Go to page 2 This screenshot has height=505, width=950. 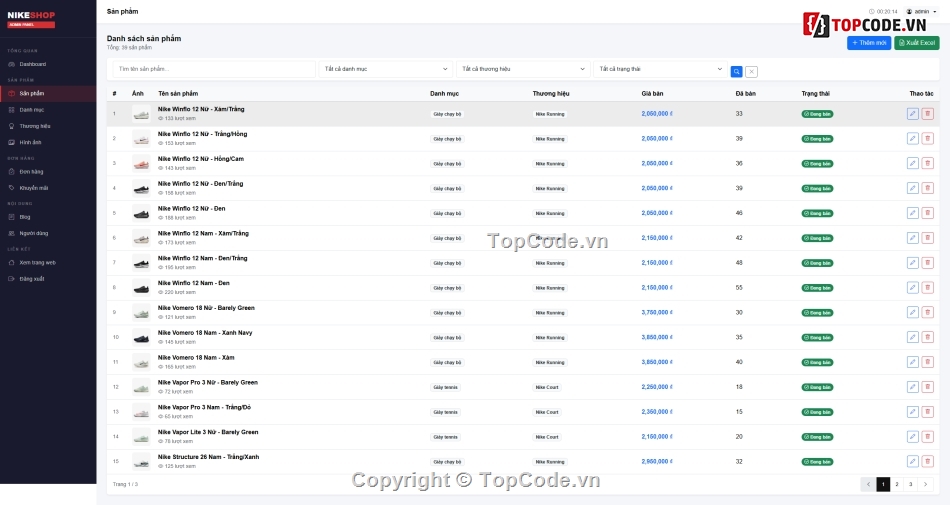[897, 484]
